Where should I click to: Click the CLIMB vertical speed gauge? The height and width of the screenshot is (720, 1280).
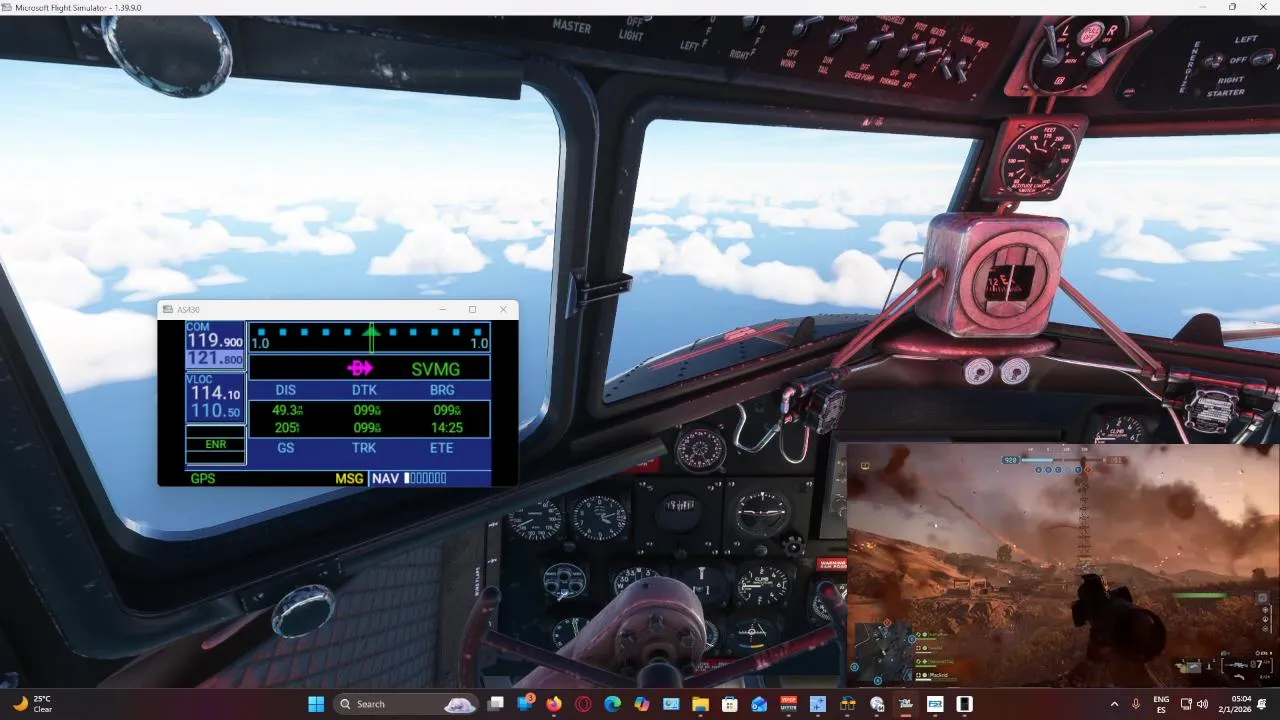click(762, 585)
